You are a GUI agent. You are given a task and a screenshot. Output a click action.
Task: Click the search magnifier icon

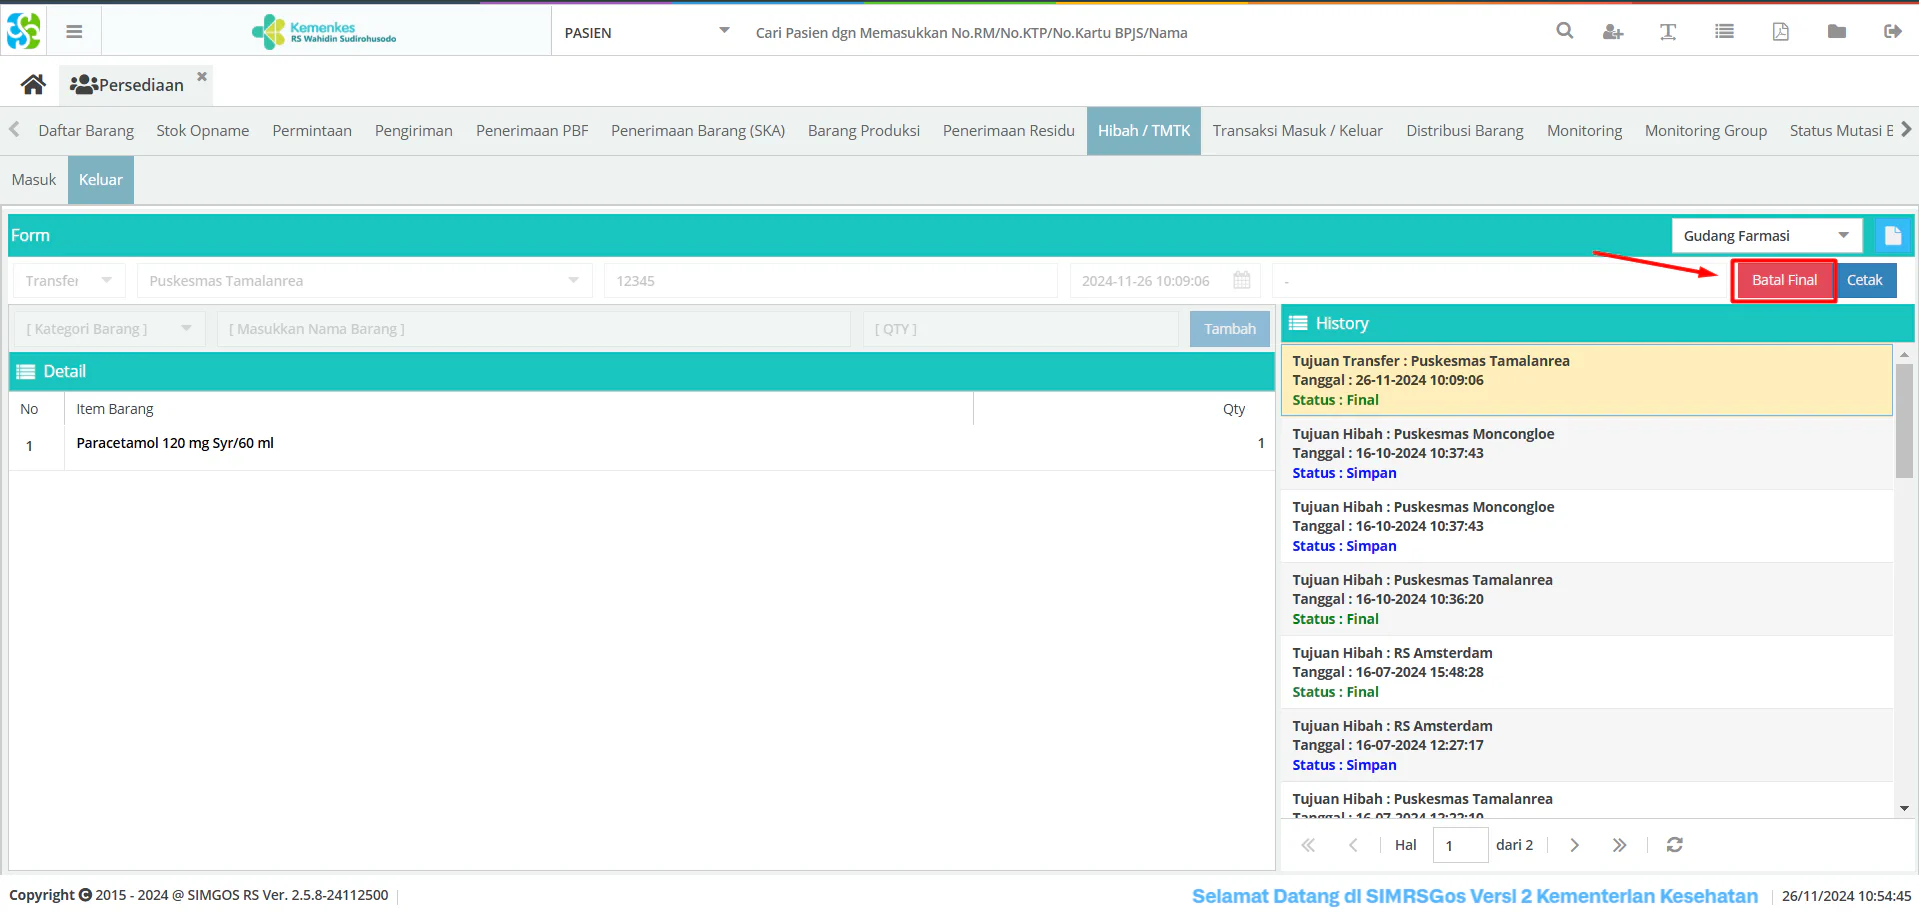1564,32
